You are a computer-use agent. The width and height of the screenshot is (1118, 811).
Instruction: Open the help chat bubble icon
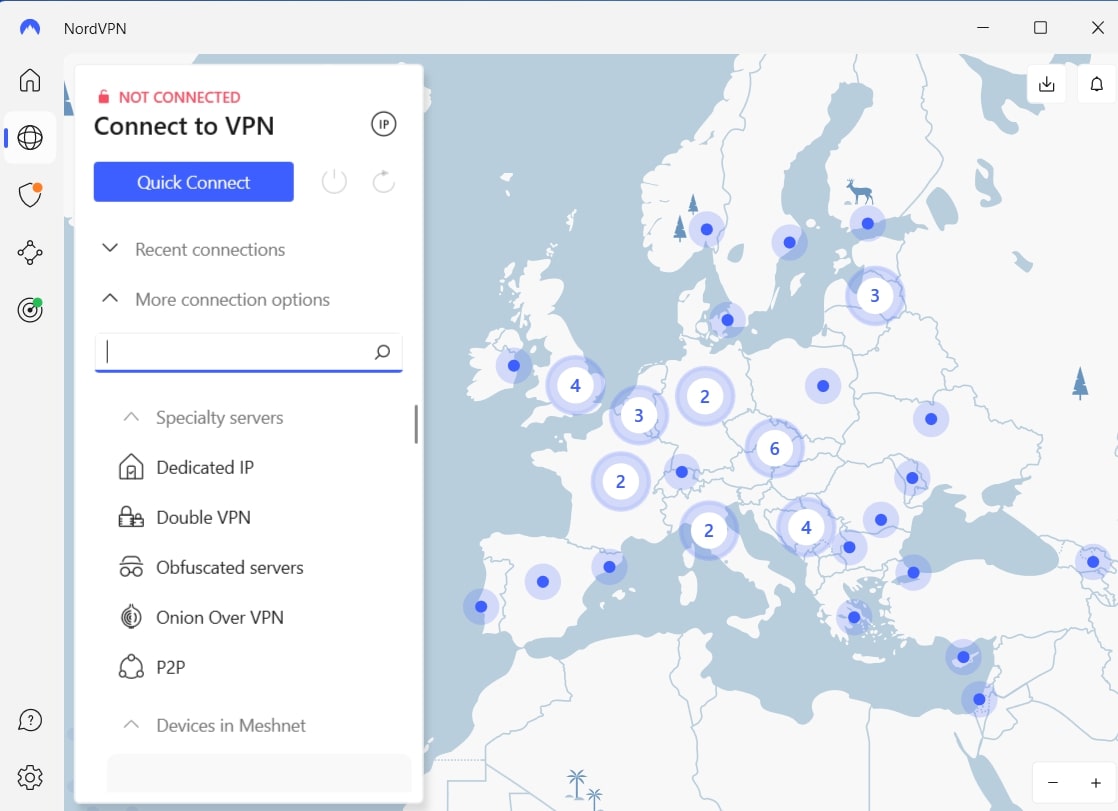pyautogui.click(x=30, y=720)
